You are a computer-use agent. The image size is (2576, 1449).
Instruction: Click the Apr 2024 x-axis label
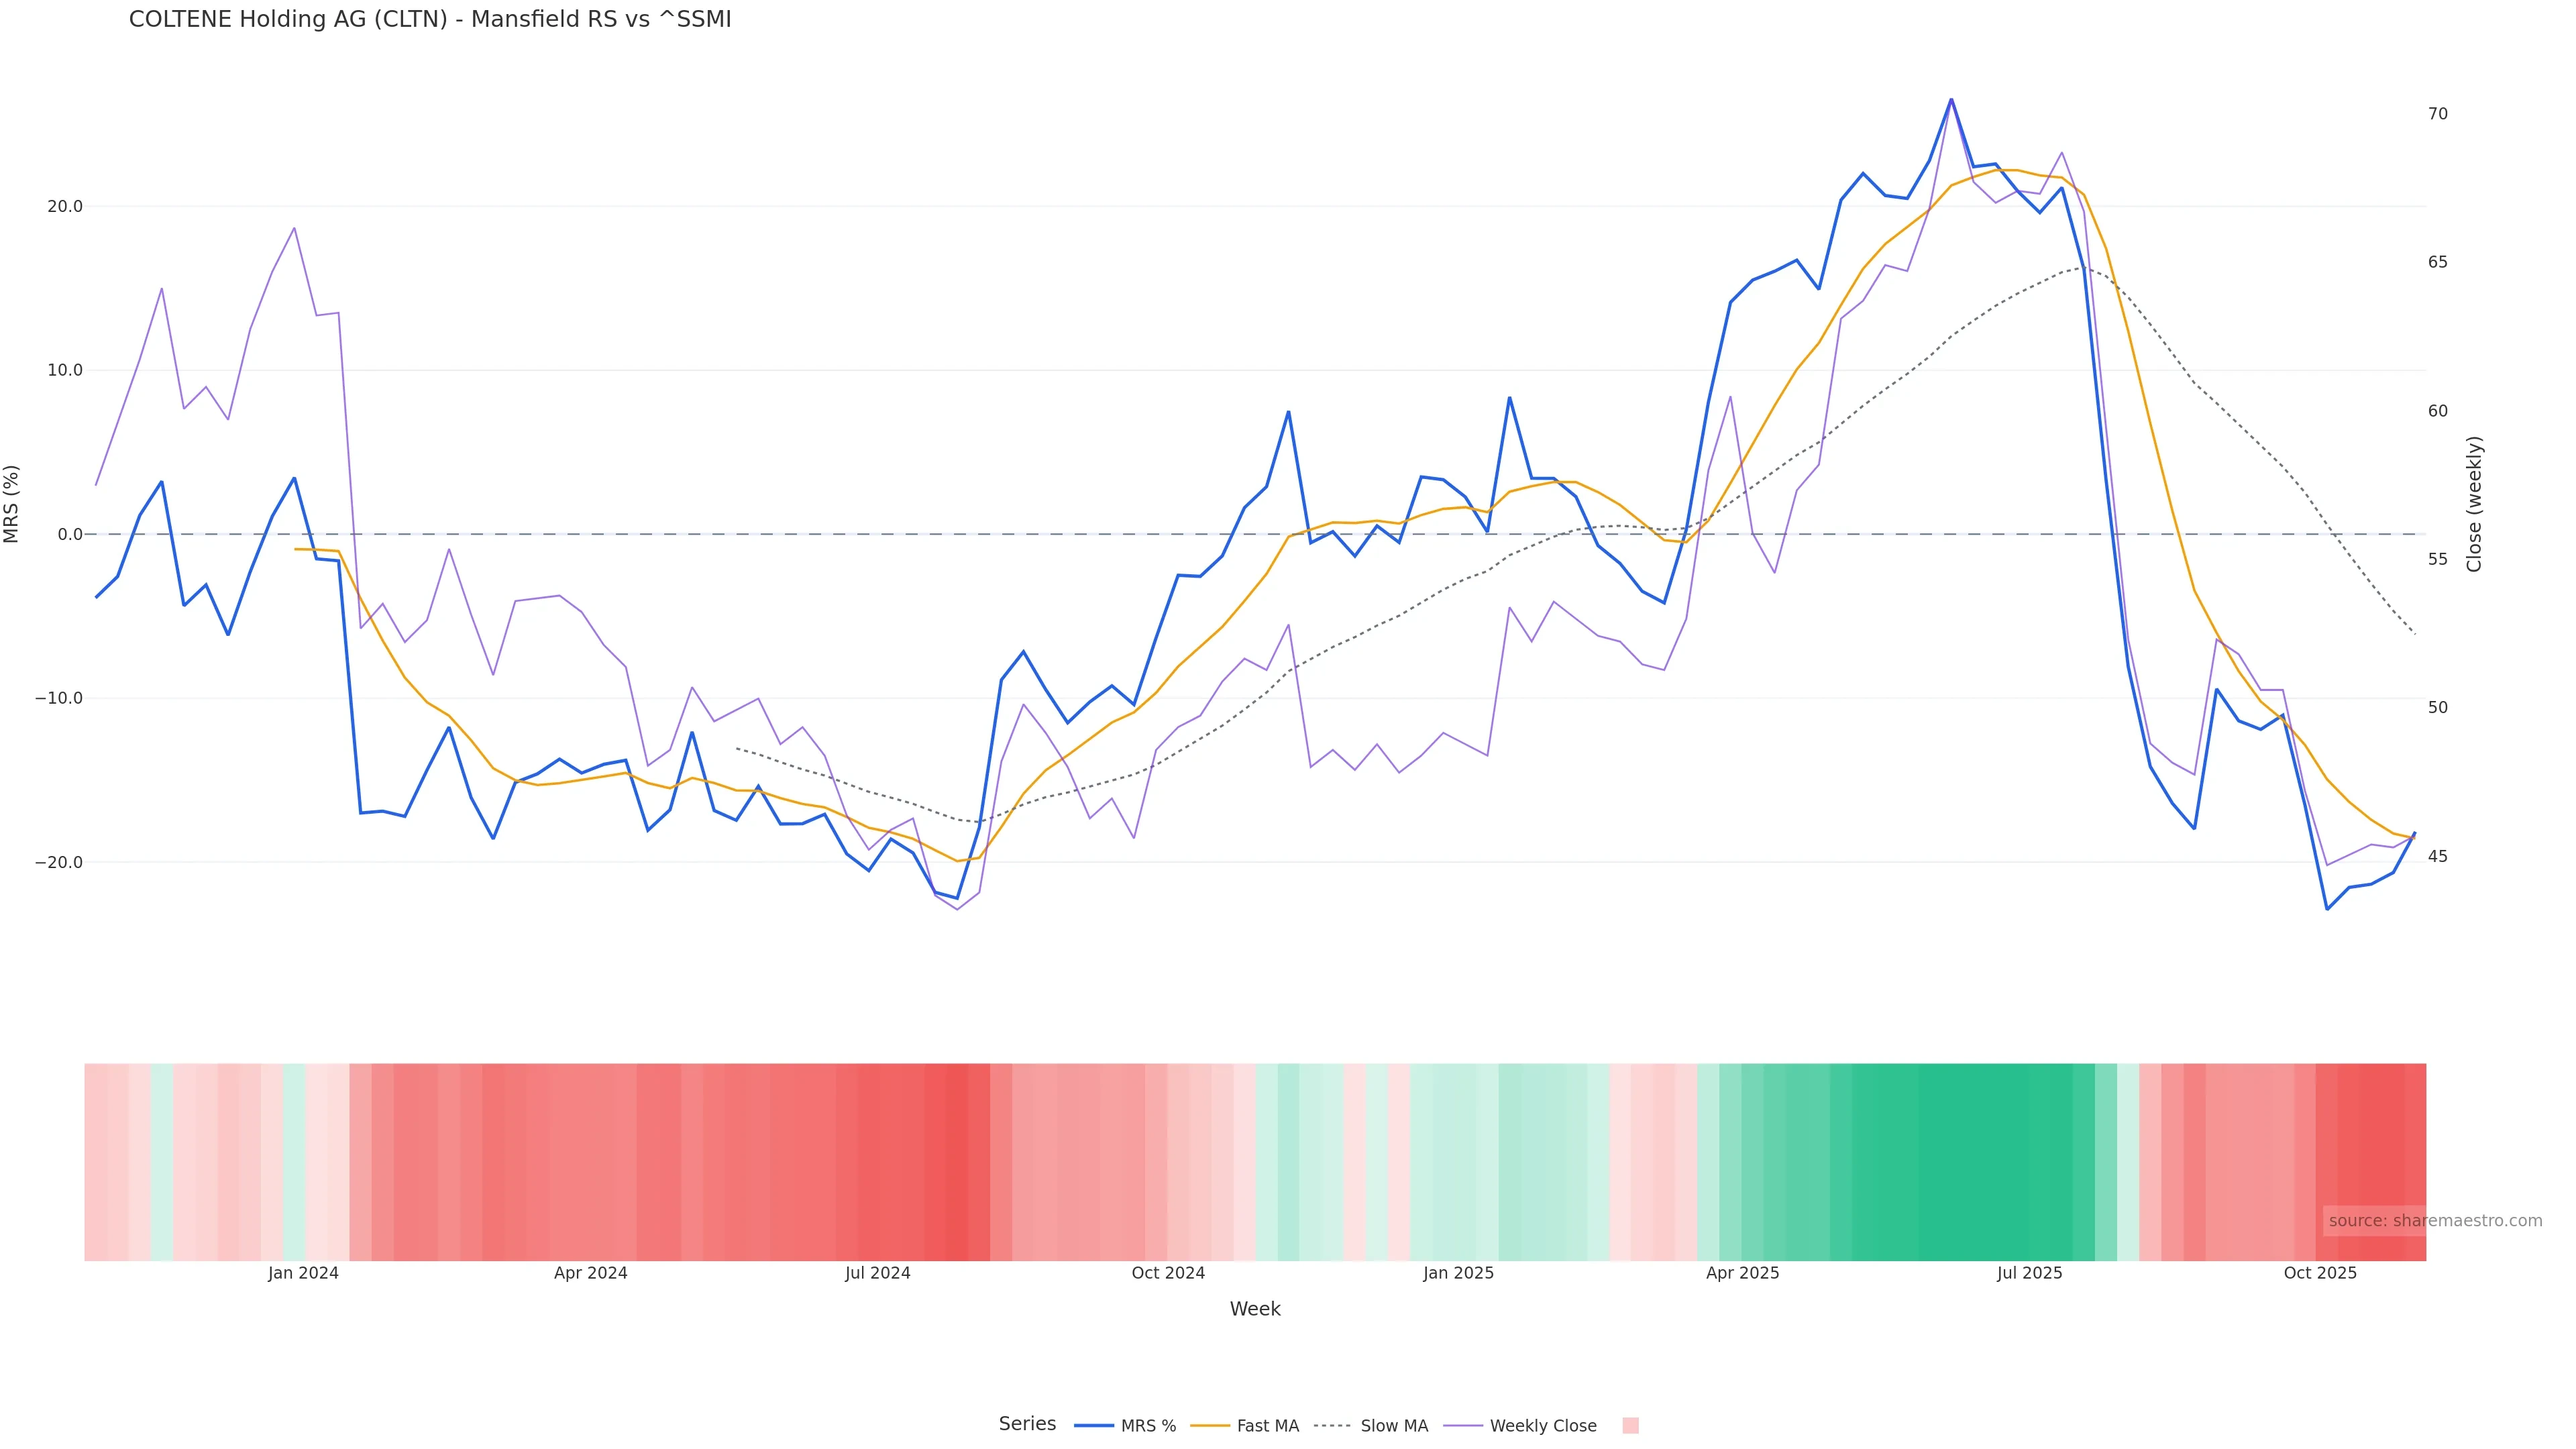pos(590,1273)
